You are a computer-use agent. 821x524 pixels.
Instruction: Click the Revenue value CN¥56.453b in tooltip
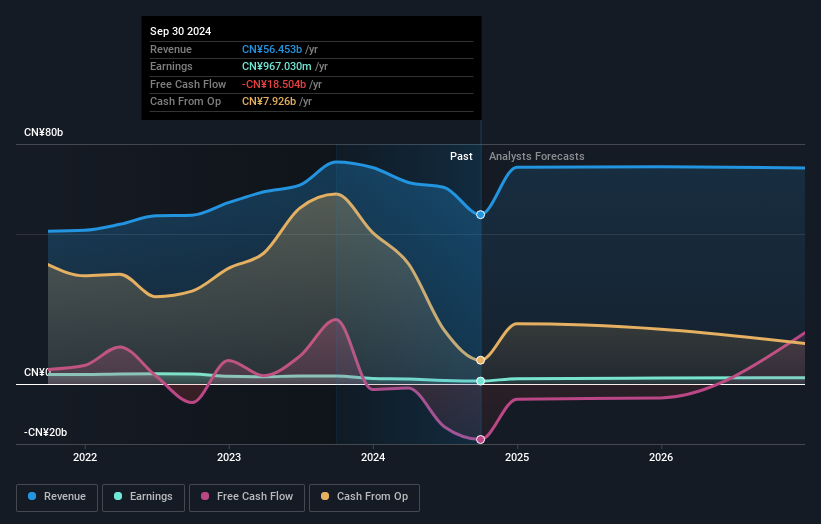272,49
